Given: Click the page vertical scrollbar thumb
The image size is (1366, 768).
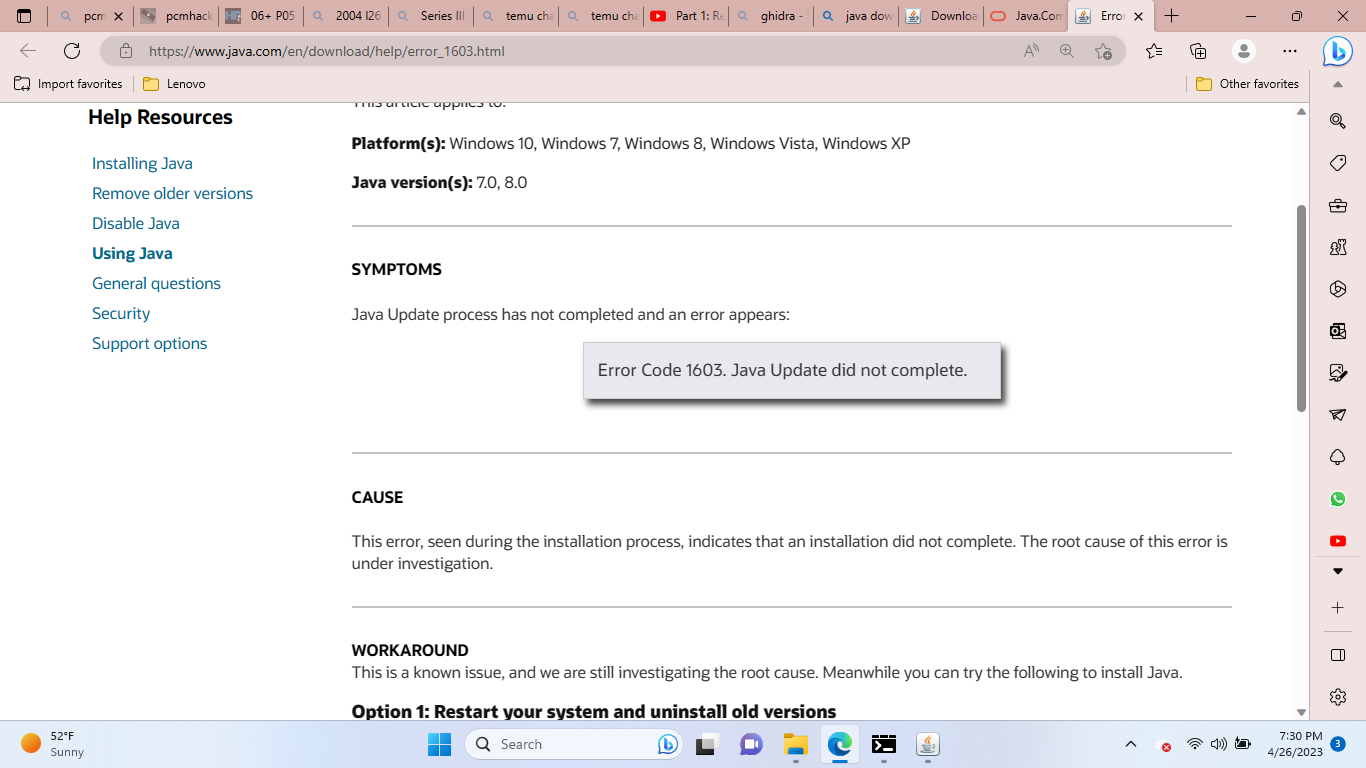Looking at the screenshot, I should (1301, 308).
